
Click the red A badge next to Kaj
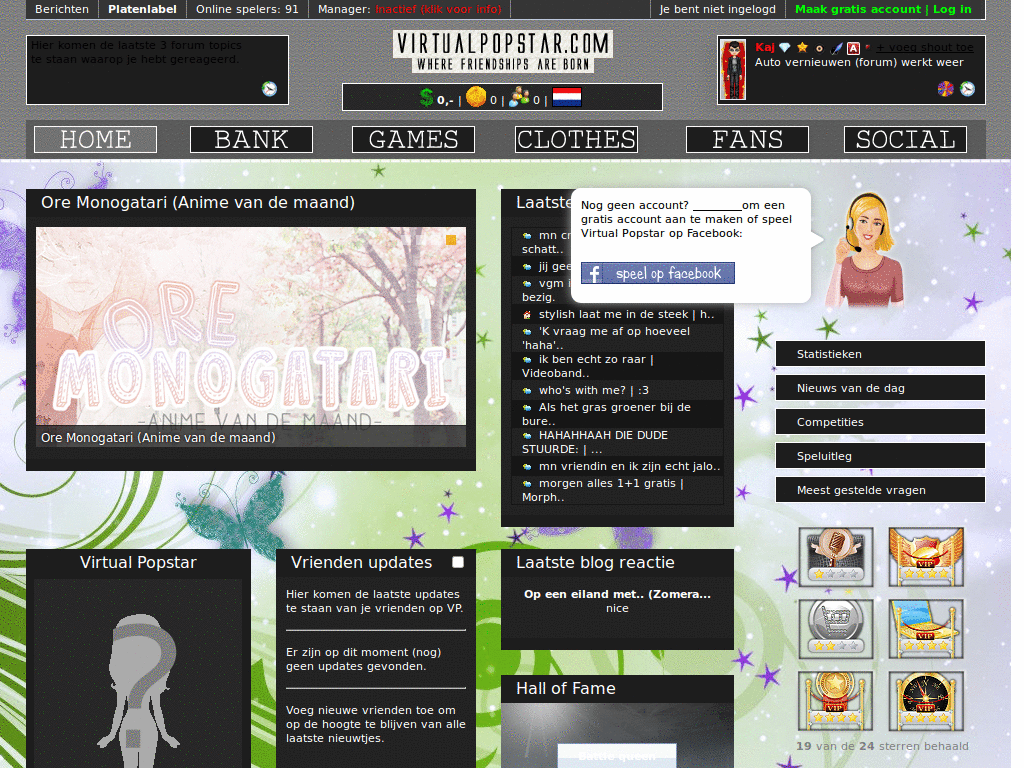coord(853,48)
